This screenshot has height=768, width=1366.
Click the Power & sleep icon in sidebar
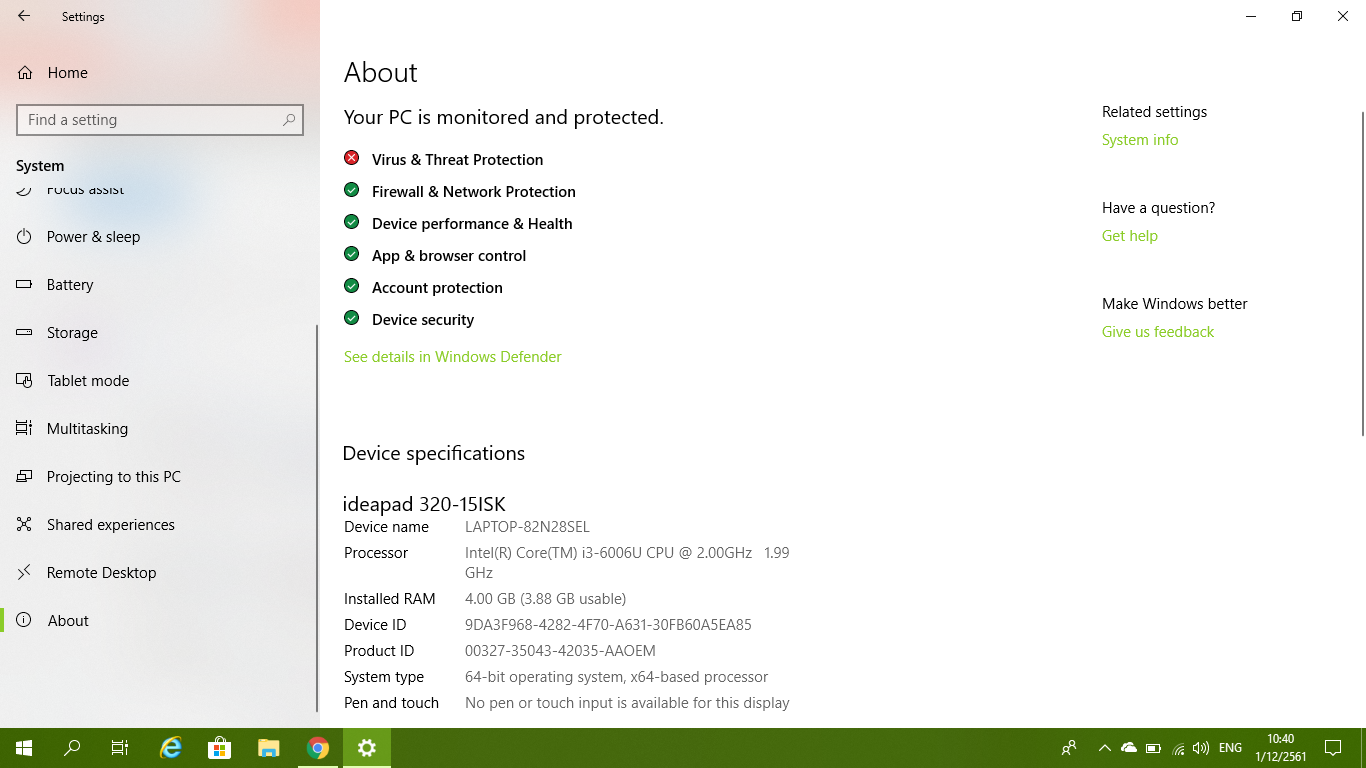click(x=25, y=236)
